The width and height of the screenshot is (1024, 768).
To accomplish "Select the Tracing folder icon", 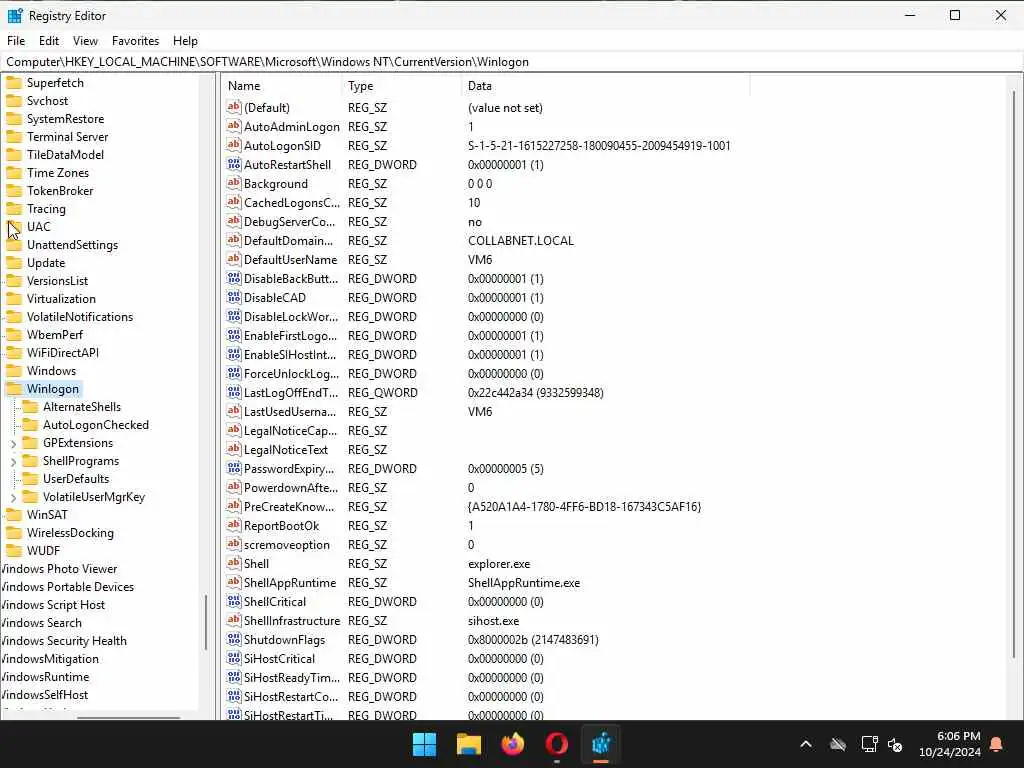I will tap(14, 209).
